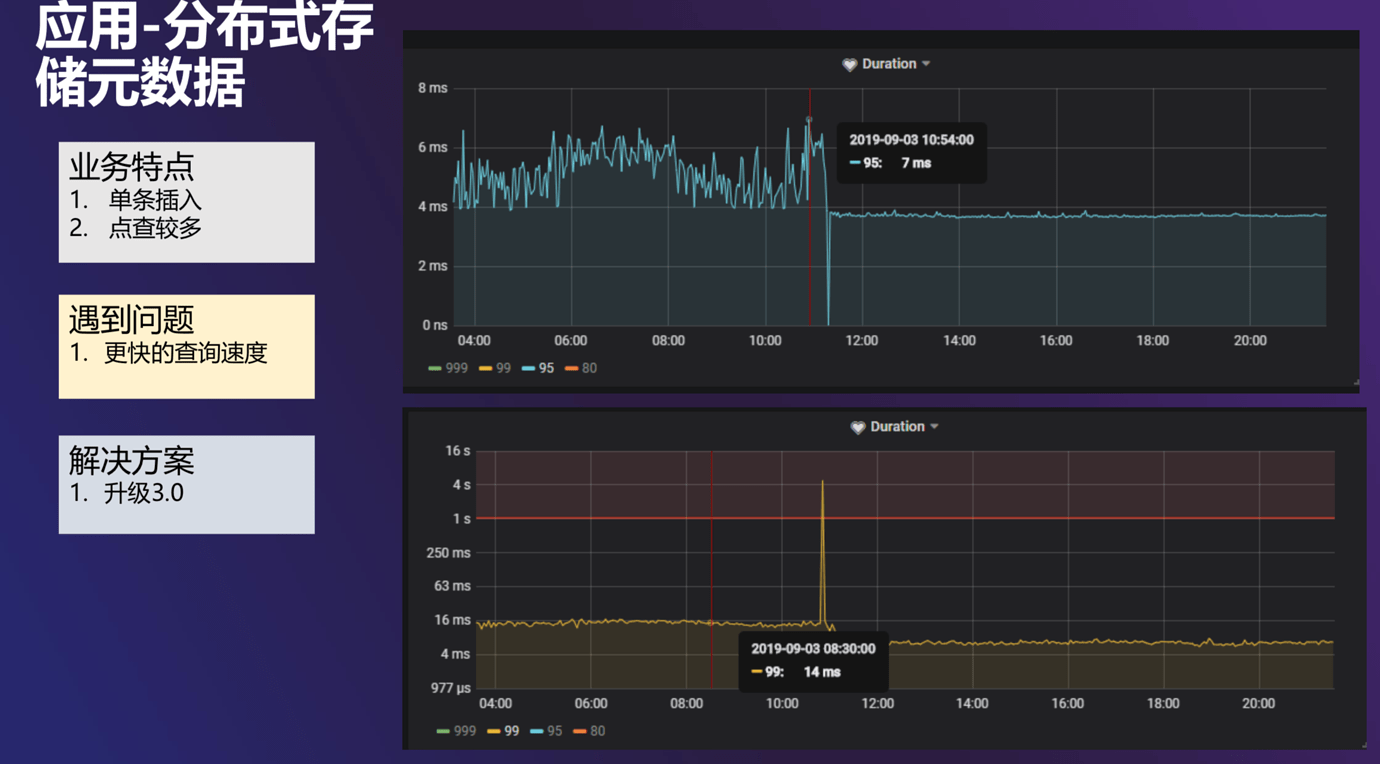Click the 12:00 label on the top chart's time axis

[x=862, y=341]
